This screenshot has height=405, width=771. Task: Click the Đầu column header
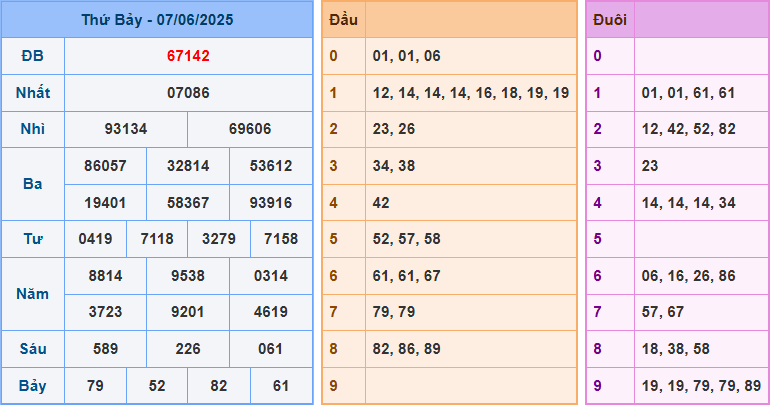[343, 19]
